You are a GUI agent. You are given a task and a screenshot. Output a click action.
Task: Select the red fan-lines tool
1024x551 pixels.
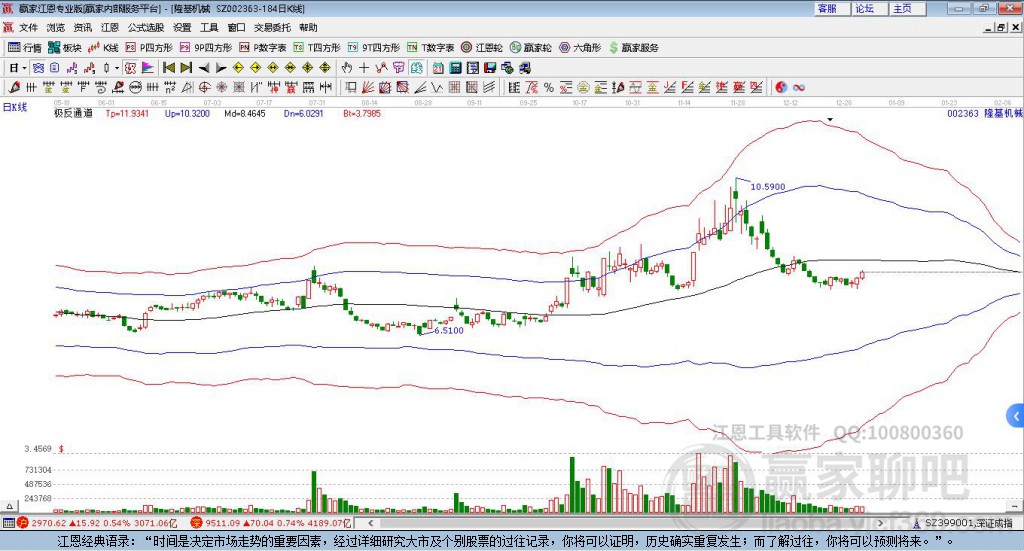click(x=368, y=87)
